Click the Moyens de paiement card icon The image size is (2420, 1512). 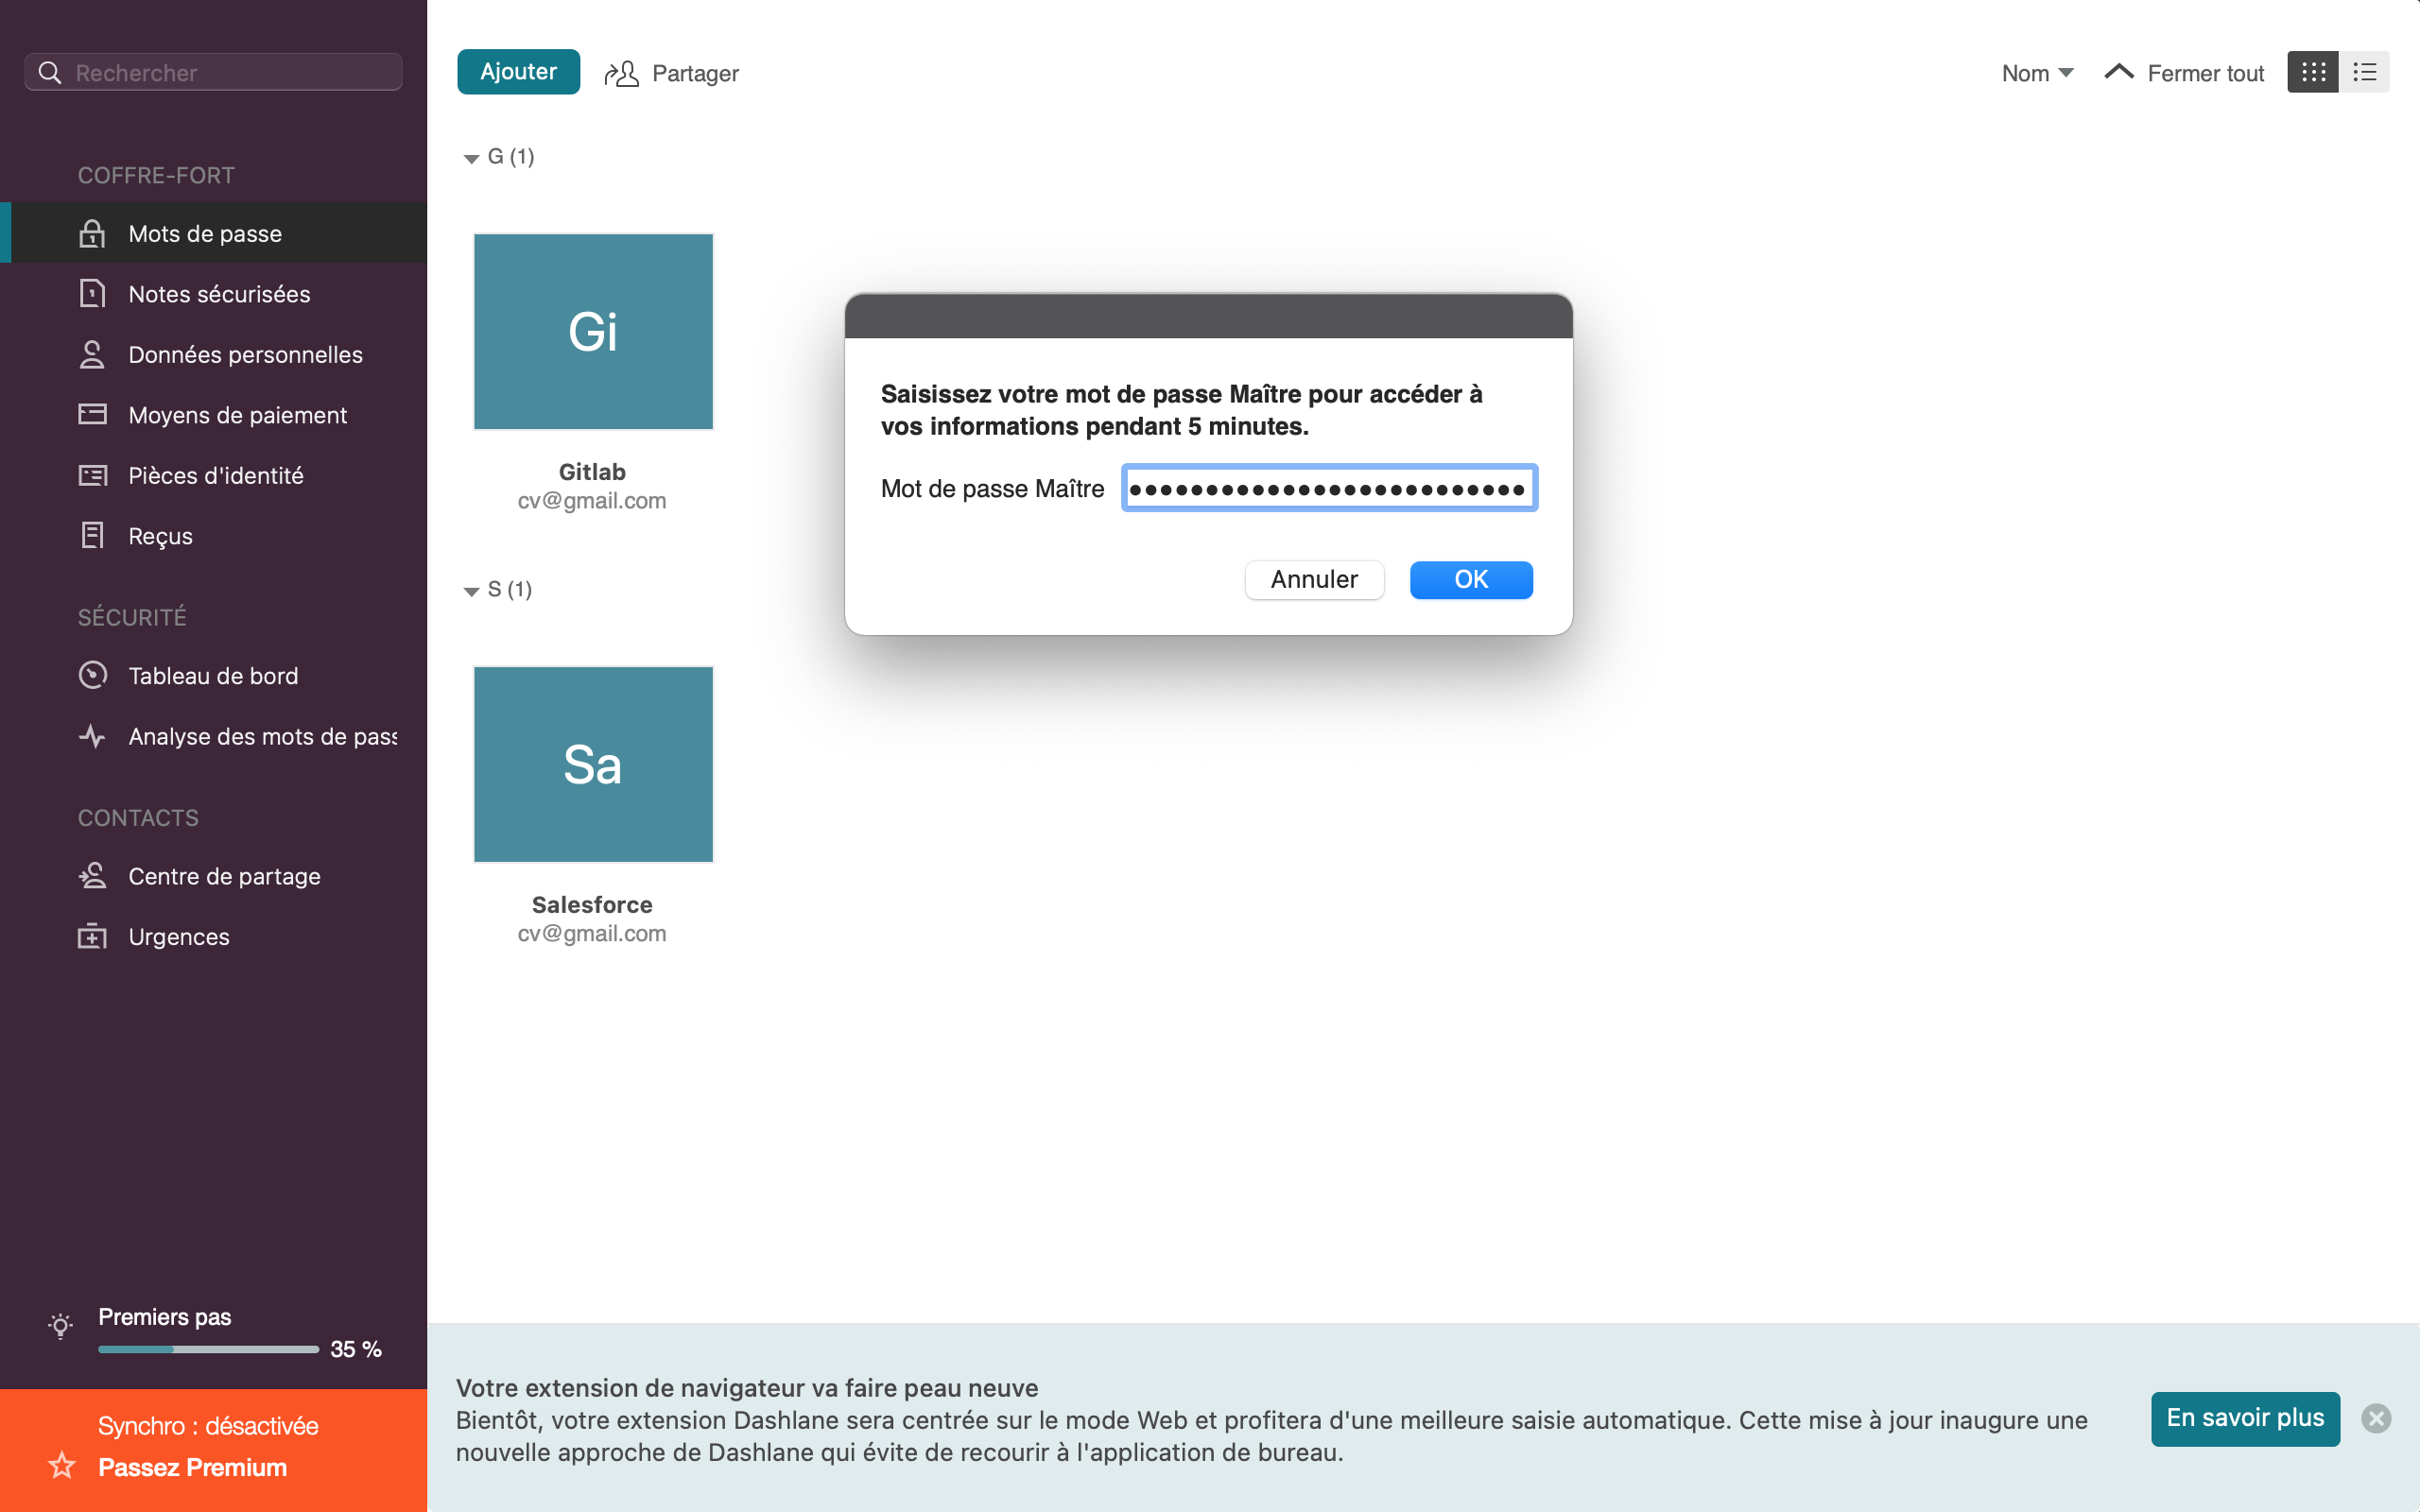(x=92, y=414)
